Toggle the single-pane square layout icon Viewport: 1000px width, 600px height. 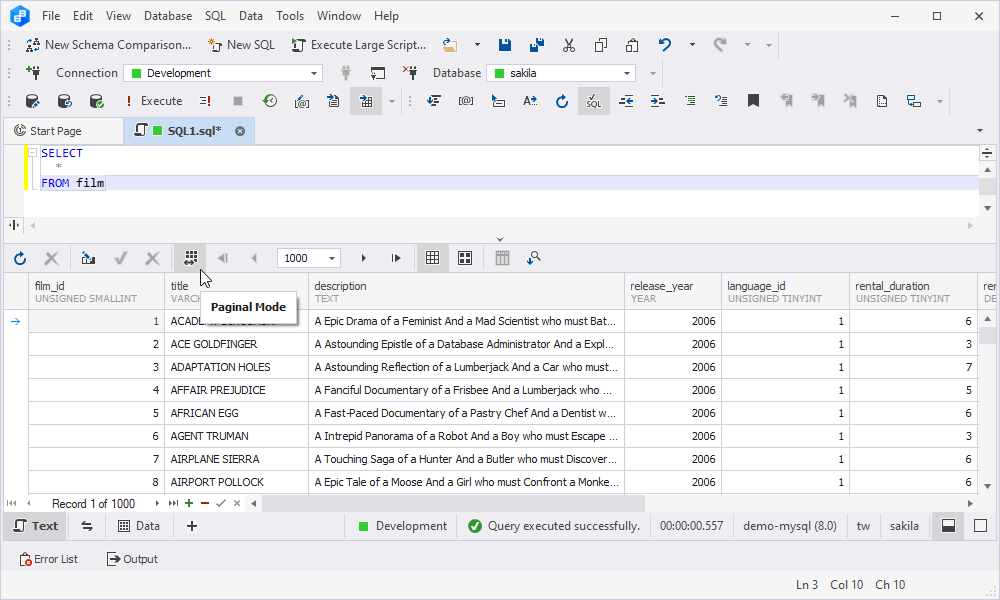(980, 526)
